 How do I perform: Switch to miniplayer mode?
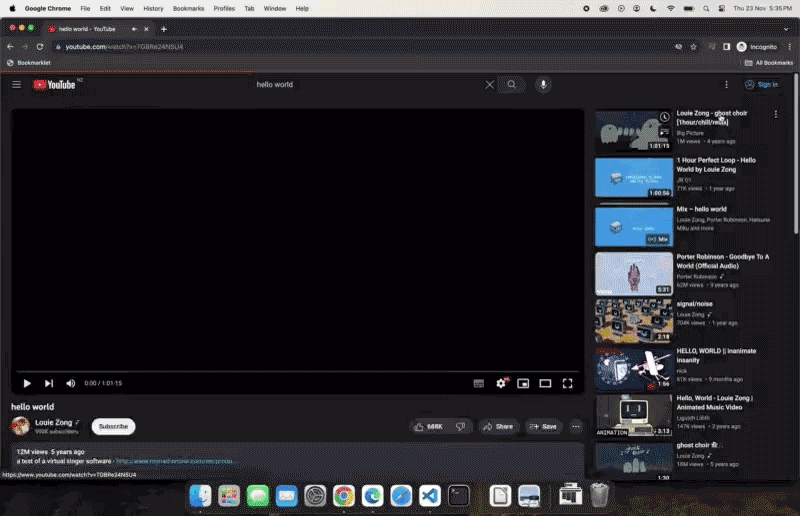523,383
